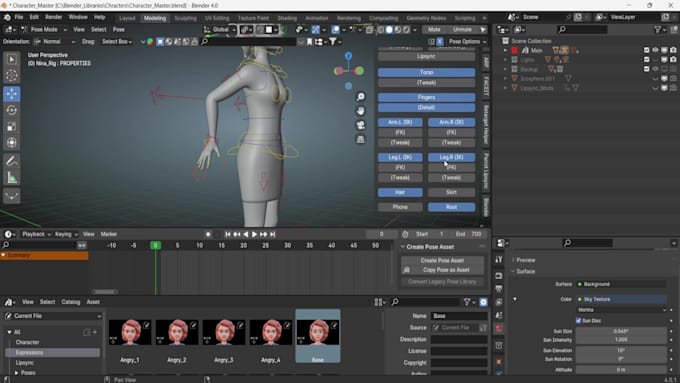
Task: Open the Global transform orientation dropdown
Action: 220,29
